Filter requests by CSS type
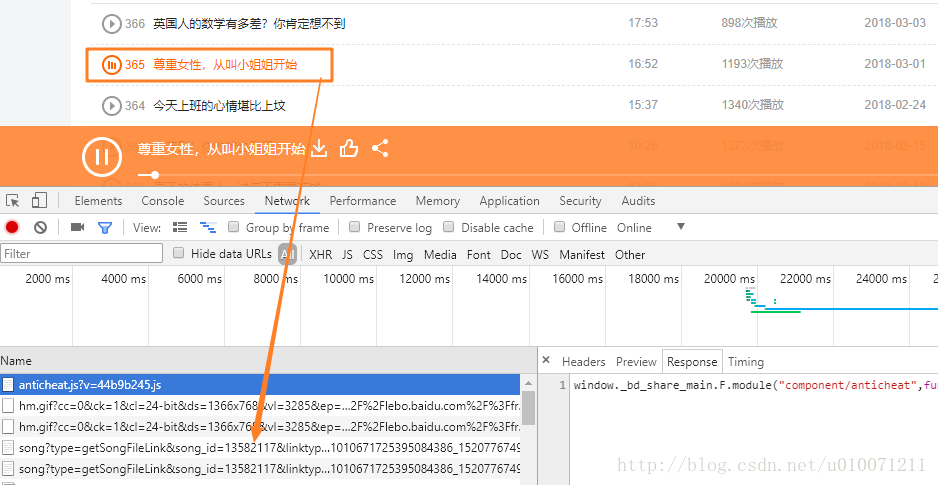Viewport: 938px width, 485px height. [373, 255]
